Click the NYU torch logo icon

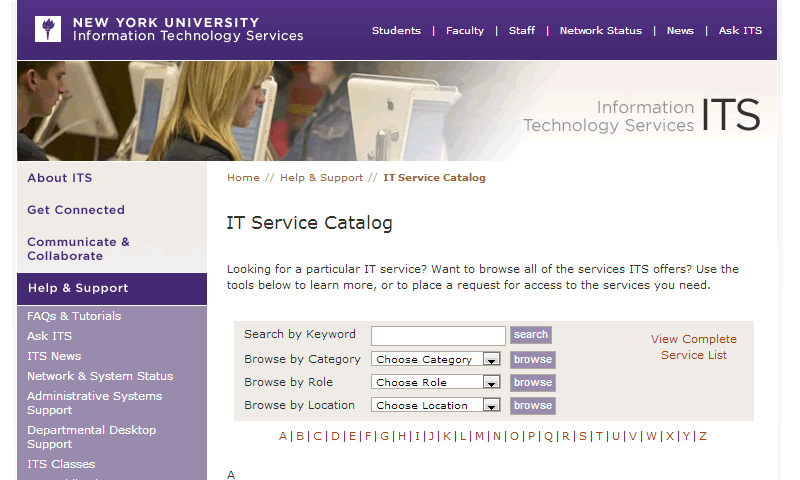[x=48, y=29]
